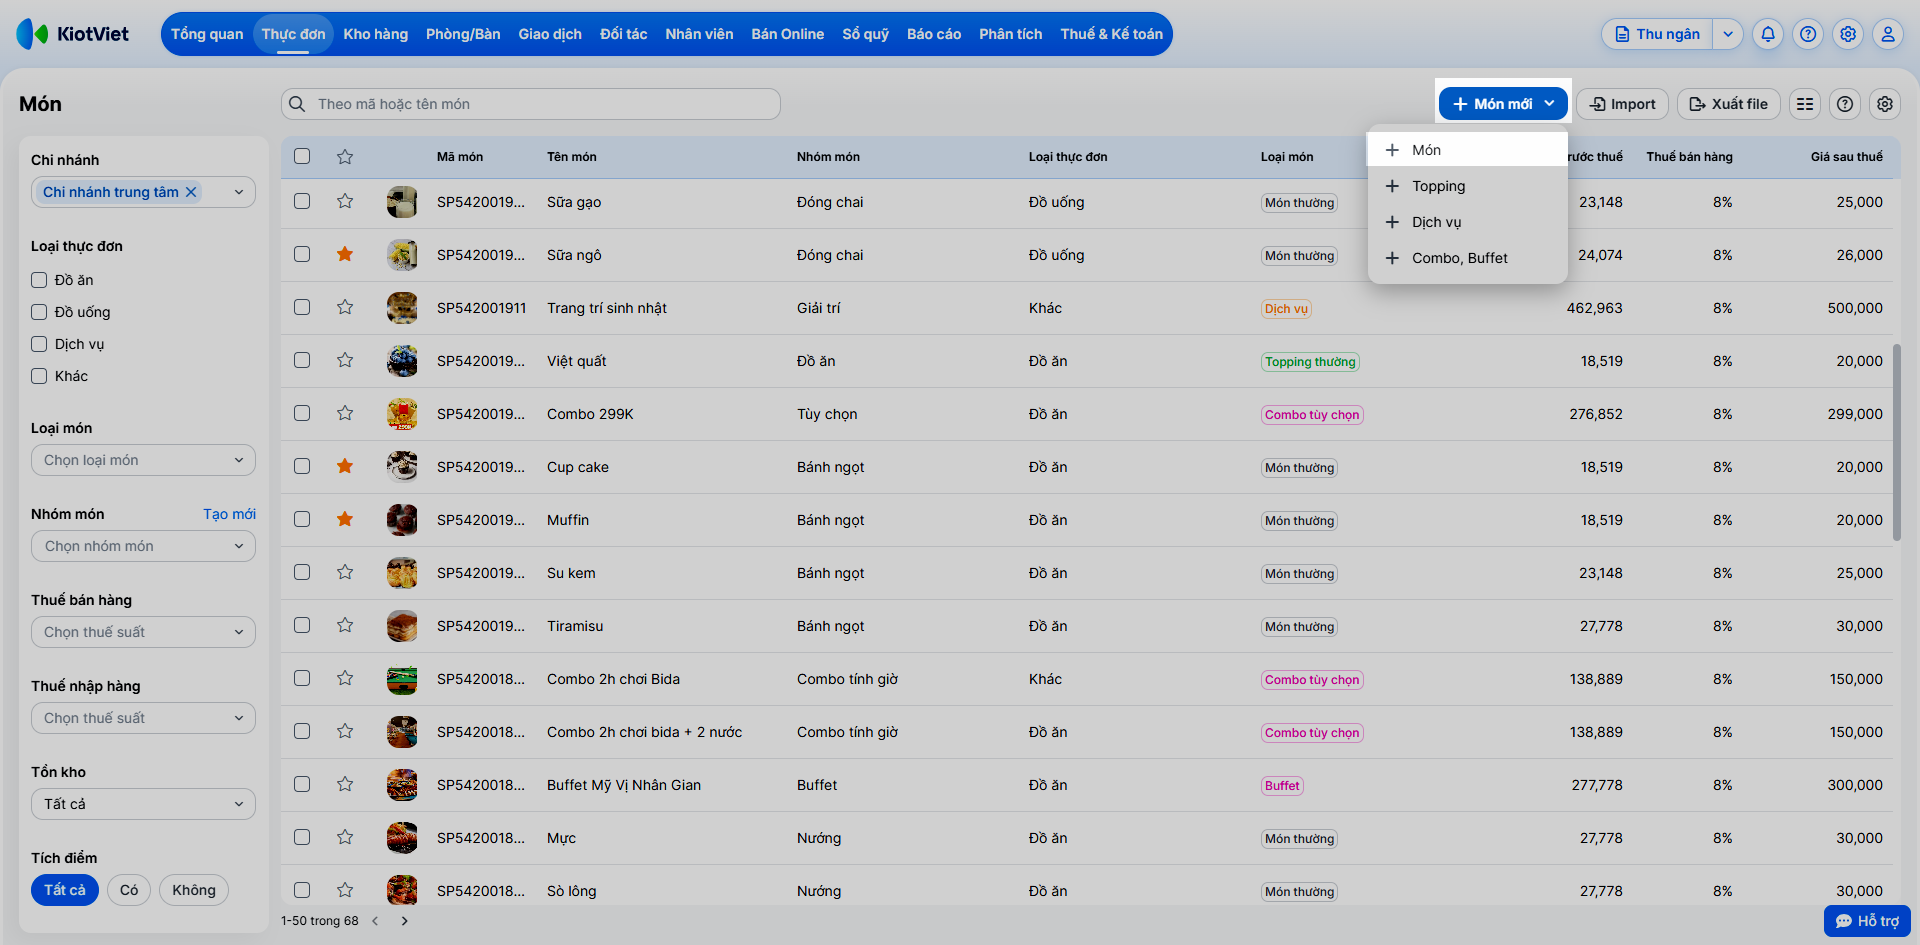Open the table settings gear icon
Screen dimensions: 1920x945
coord(1885,104)
